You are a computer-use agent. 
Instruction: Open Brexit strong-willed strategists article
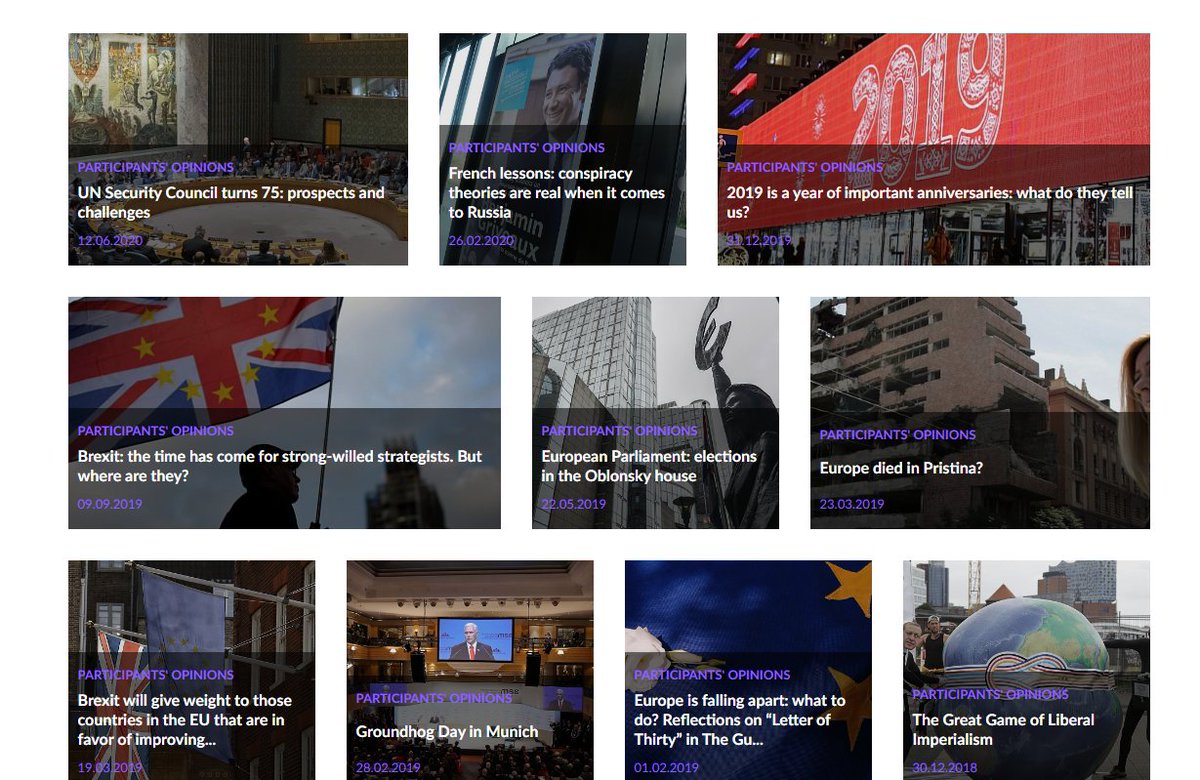coord(280,466)
